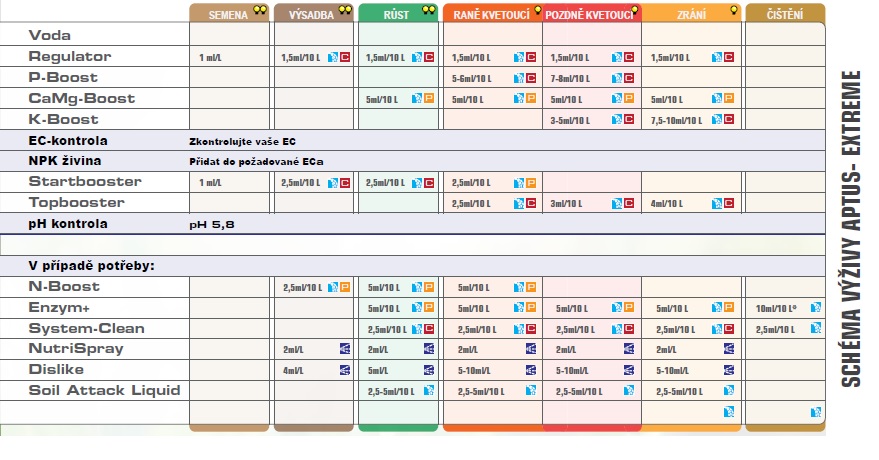Click 'Přidat do požadované ECa' text
The height and width of the screenshot is (460, 879).
click(256, 162)
